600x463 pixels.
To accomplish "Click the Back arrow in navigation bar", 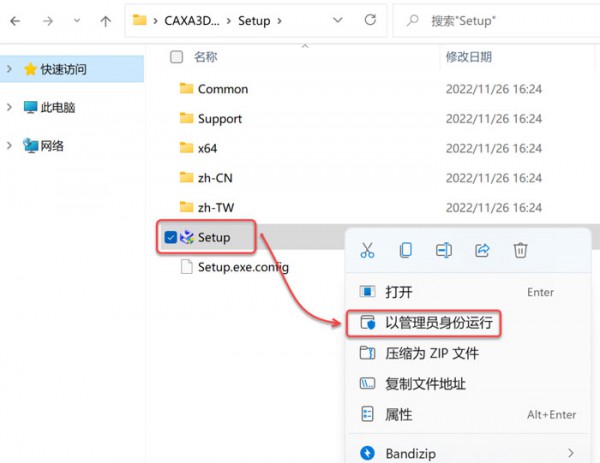I will pyautogui.click(x=15, y=21).
